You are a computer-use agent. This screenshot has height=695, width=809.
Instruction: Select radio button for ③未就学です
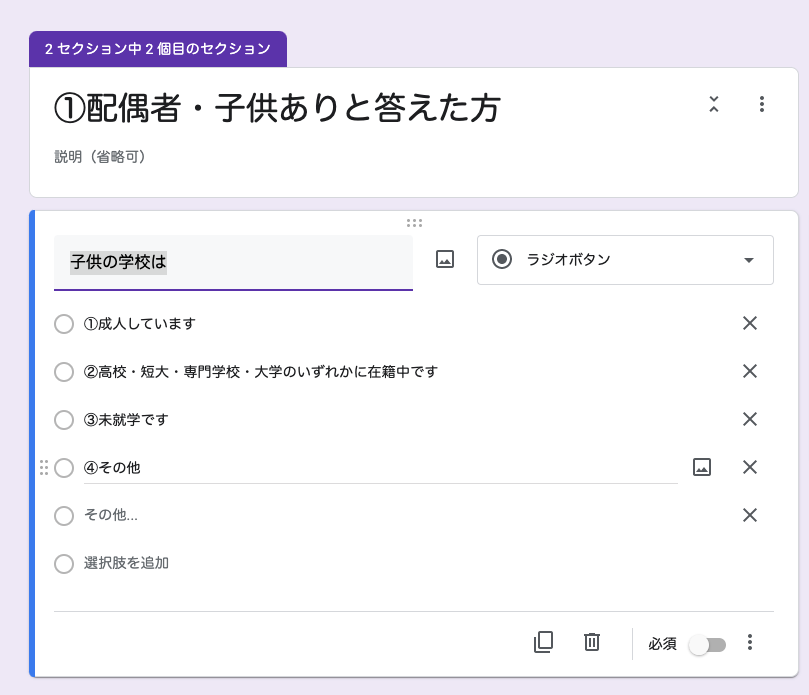[x=64, y=420]
